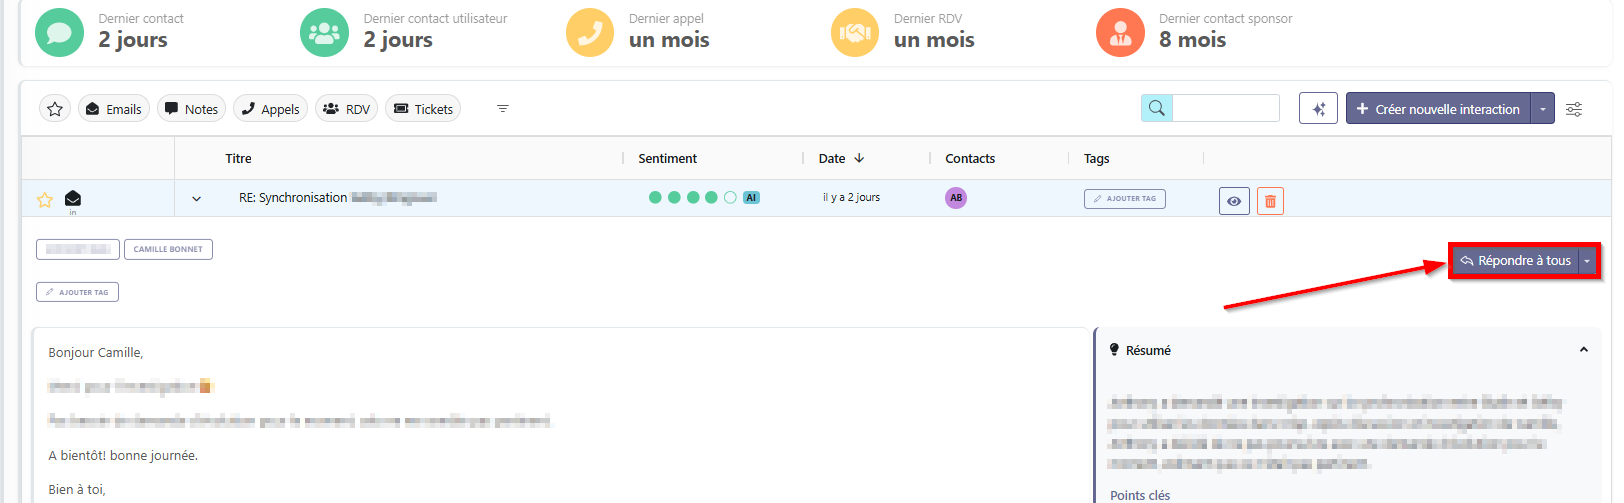1624x503 pixels.
Task: Click the AB contact avatar
Action: coord(956,198)
